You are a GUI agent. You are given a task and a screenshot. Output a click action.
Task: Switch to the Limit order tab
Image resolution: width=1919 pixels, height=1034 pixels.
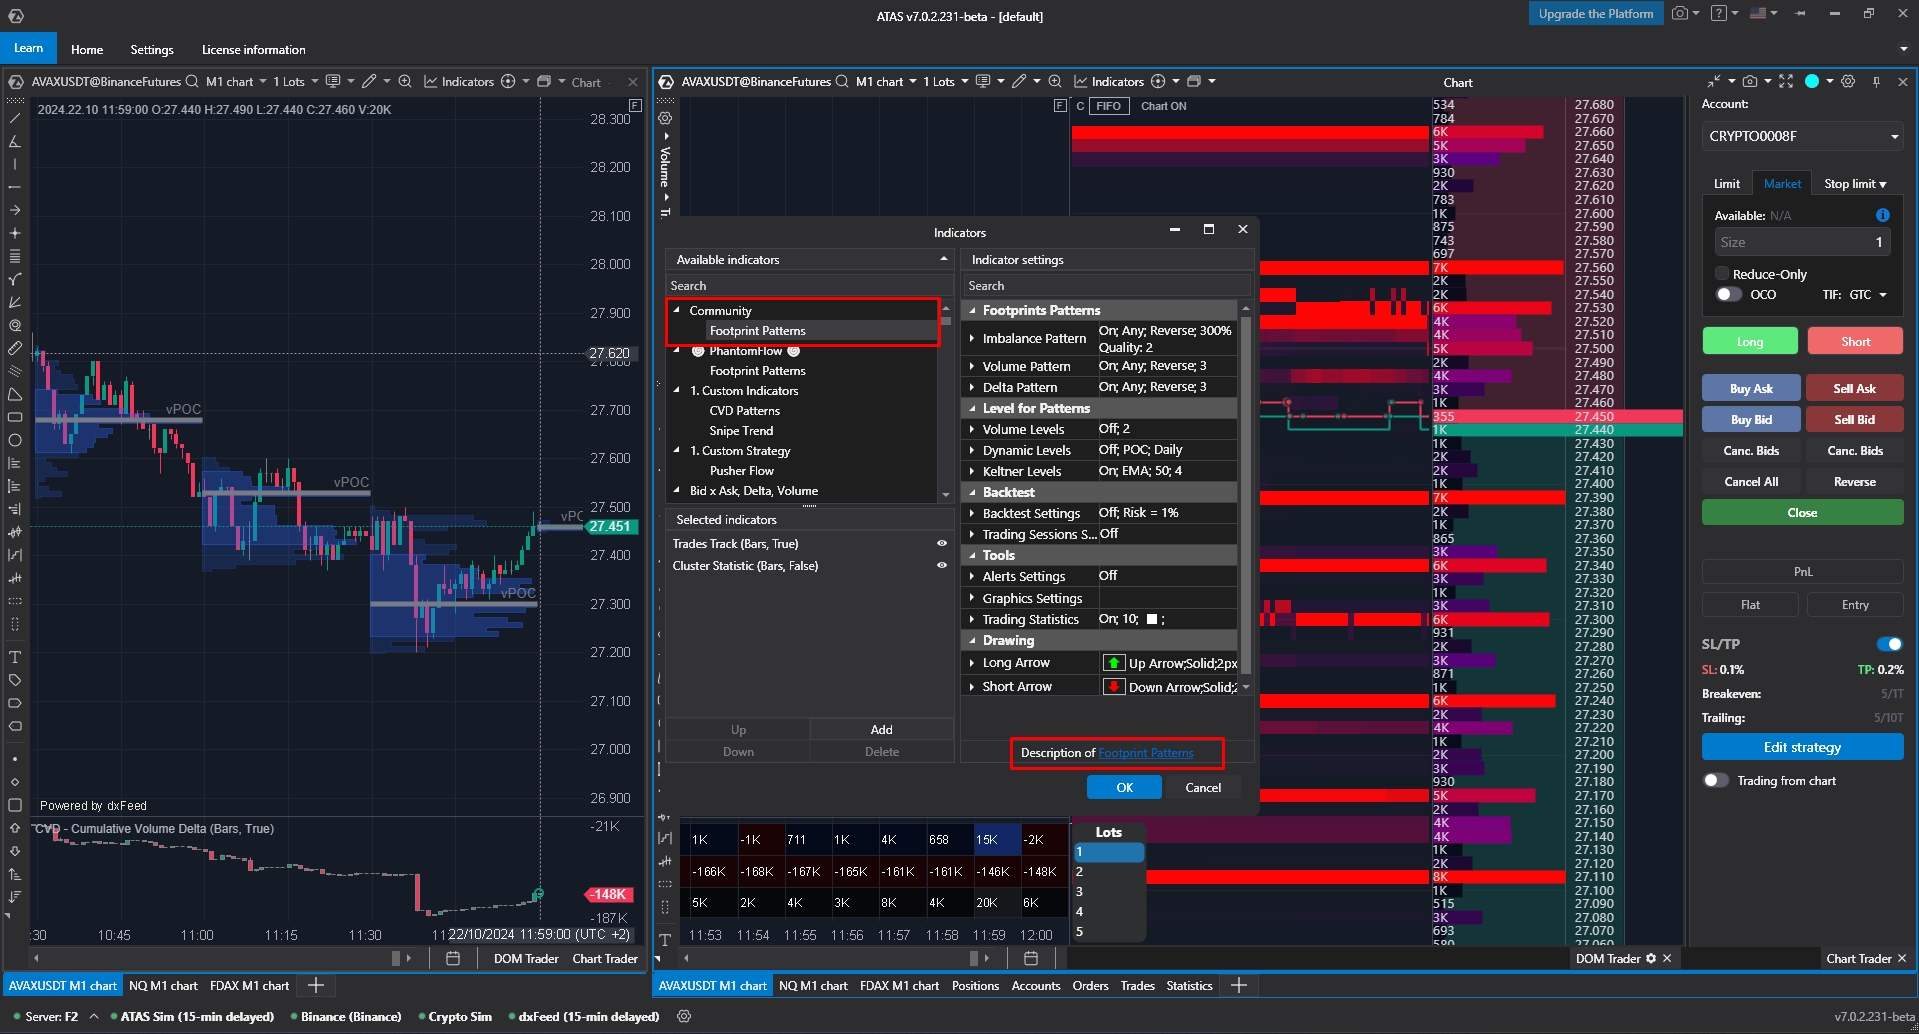tap(1726, 184)
